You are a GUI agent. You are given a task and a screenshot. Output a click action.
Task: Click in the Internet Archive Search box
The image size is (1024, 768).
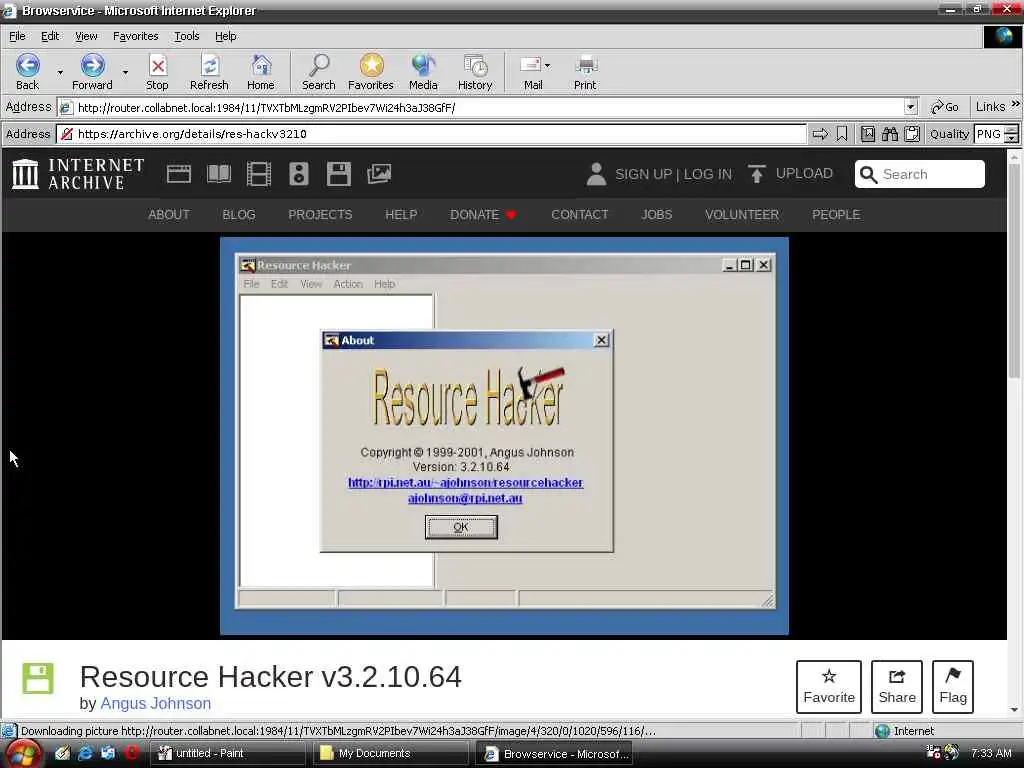pos(920,174)
